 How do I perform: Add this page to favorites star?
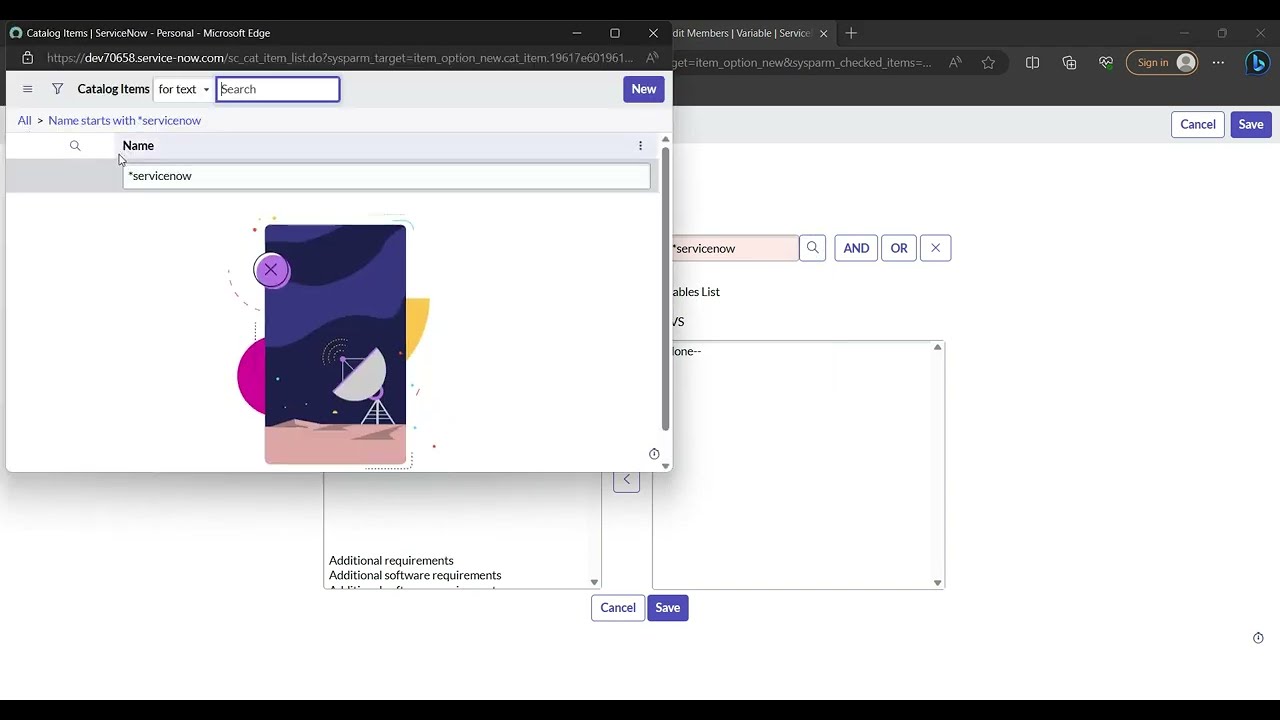(x=989, y=63)
